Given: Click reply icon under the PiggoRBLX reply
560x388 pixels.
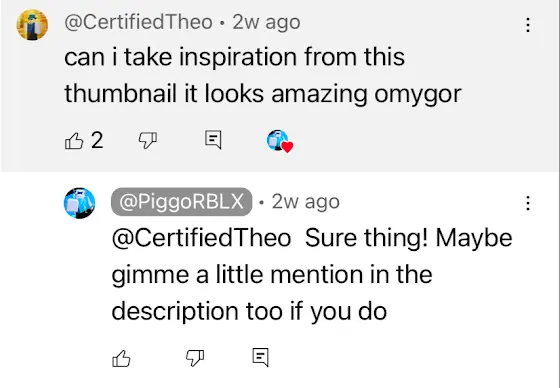Looking at the screenshot, I should tap(260, 357).
